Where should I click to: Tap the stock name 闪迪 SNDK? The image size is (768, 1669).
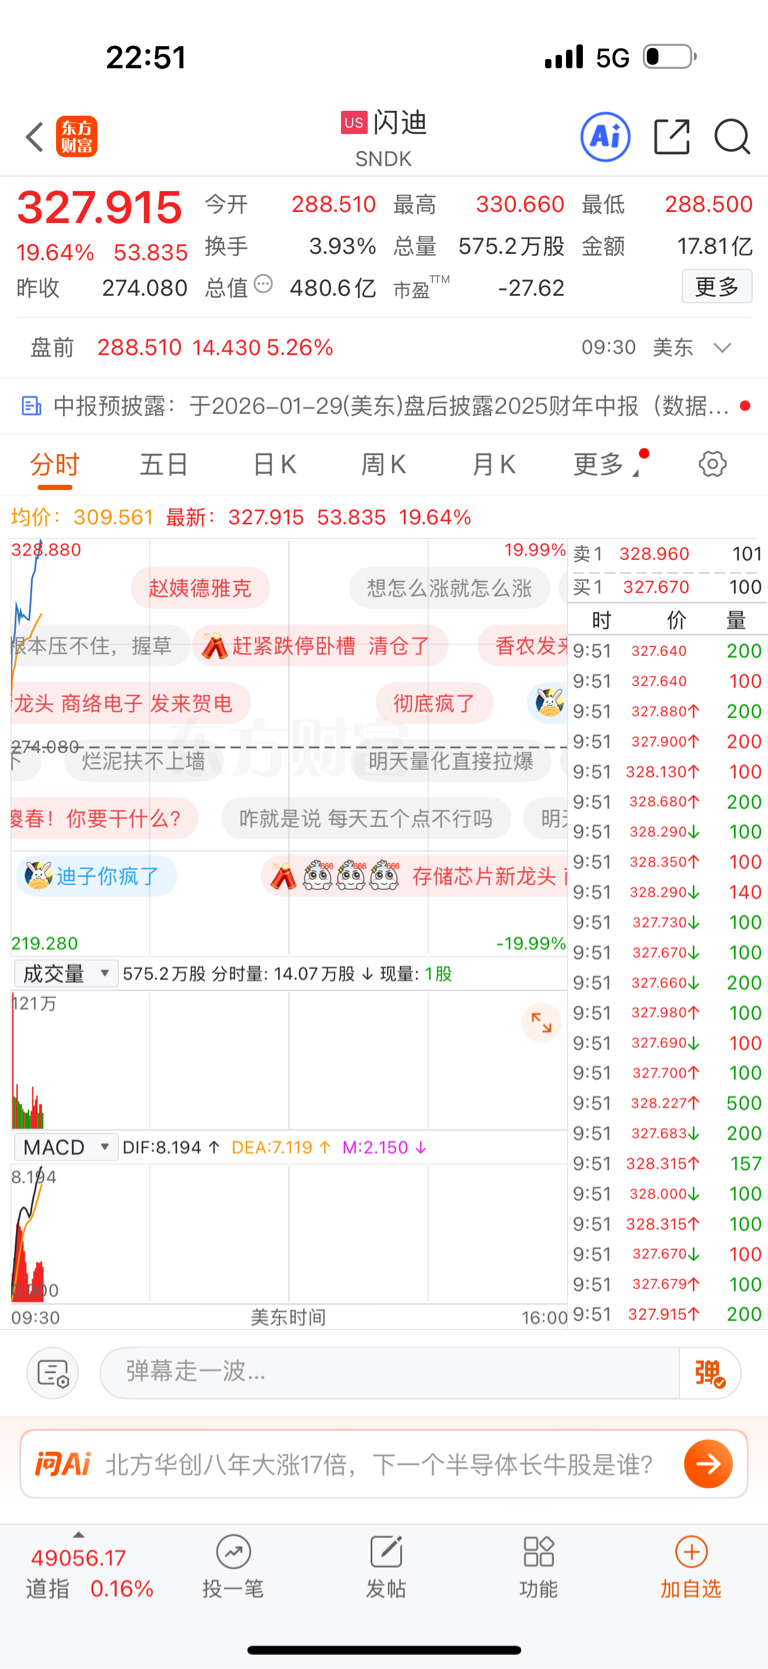click(x=384, y=138)
